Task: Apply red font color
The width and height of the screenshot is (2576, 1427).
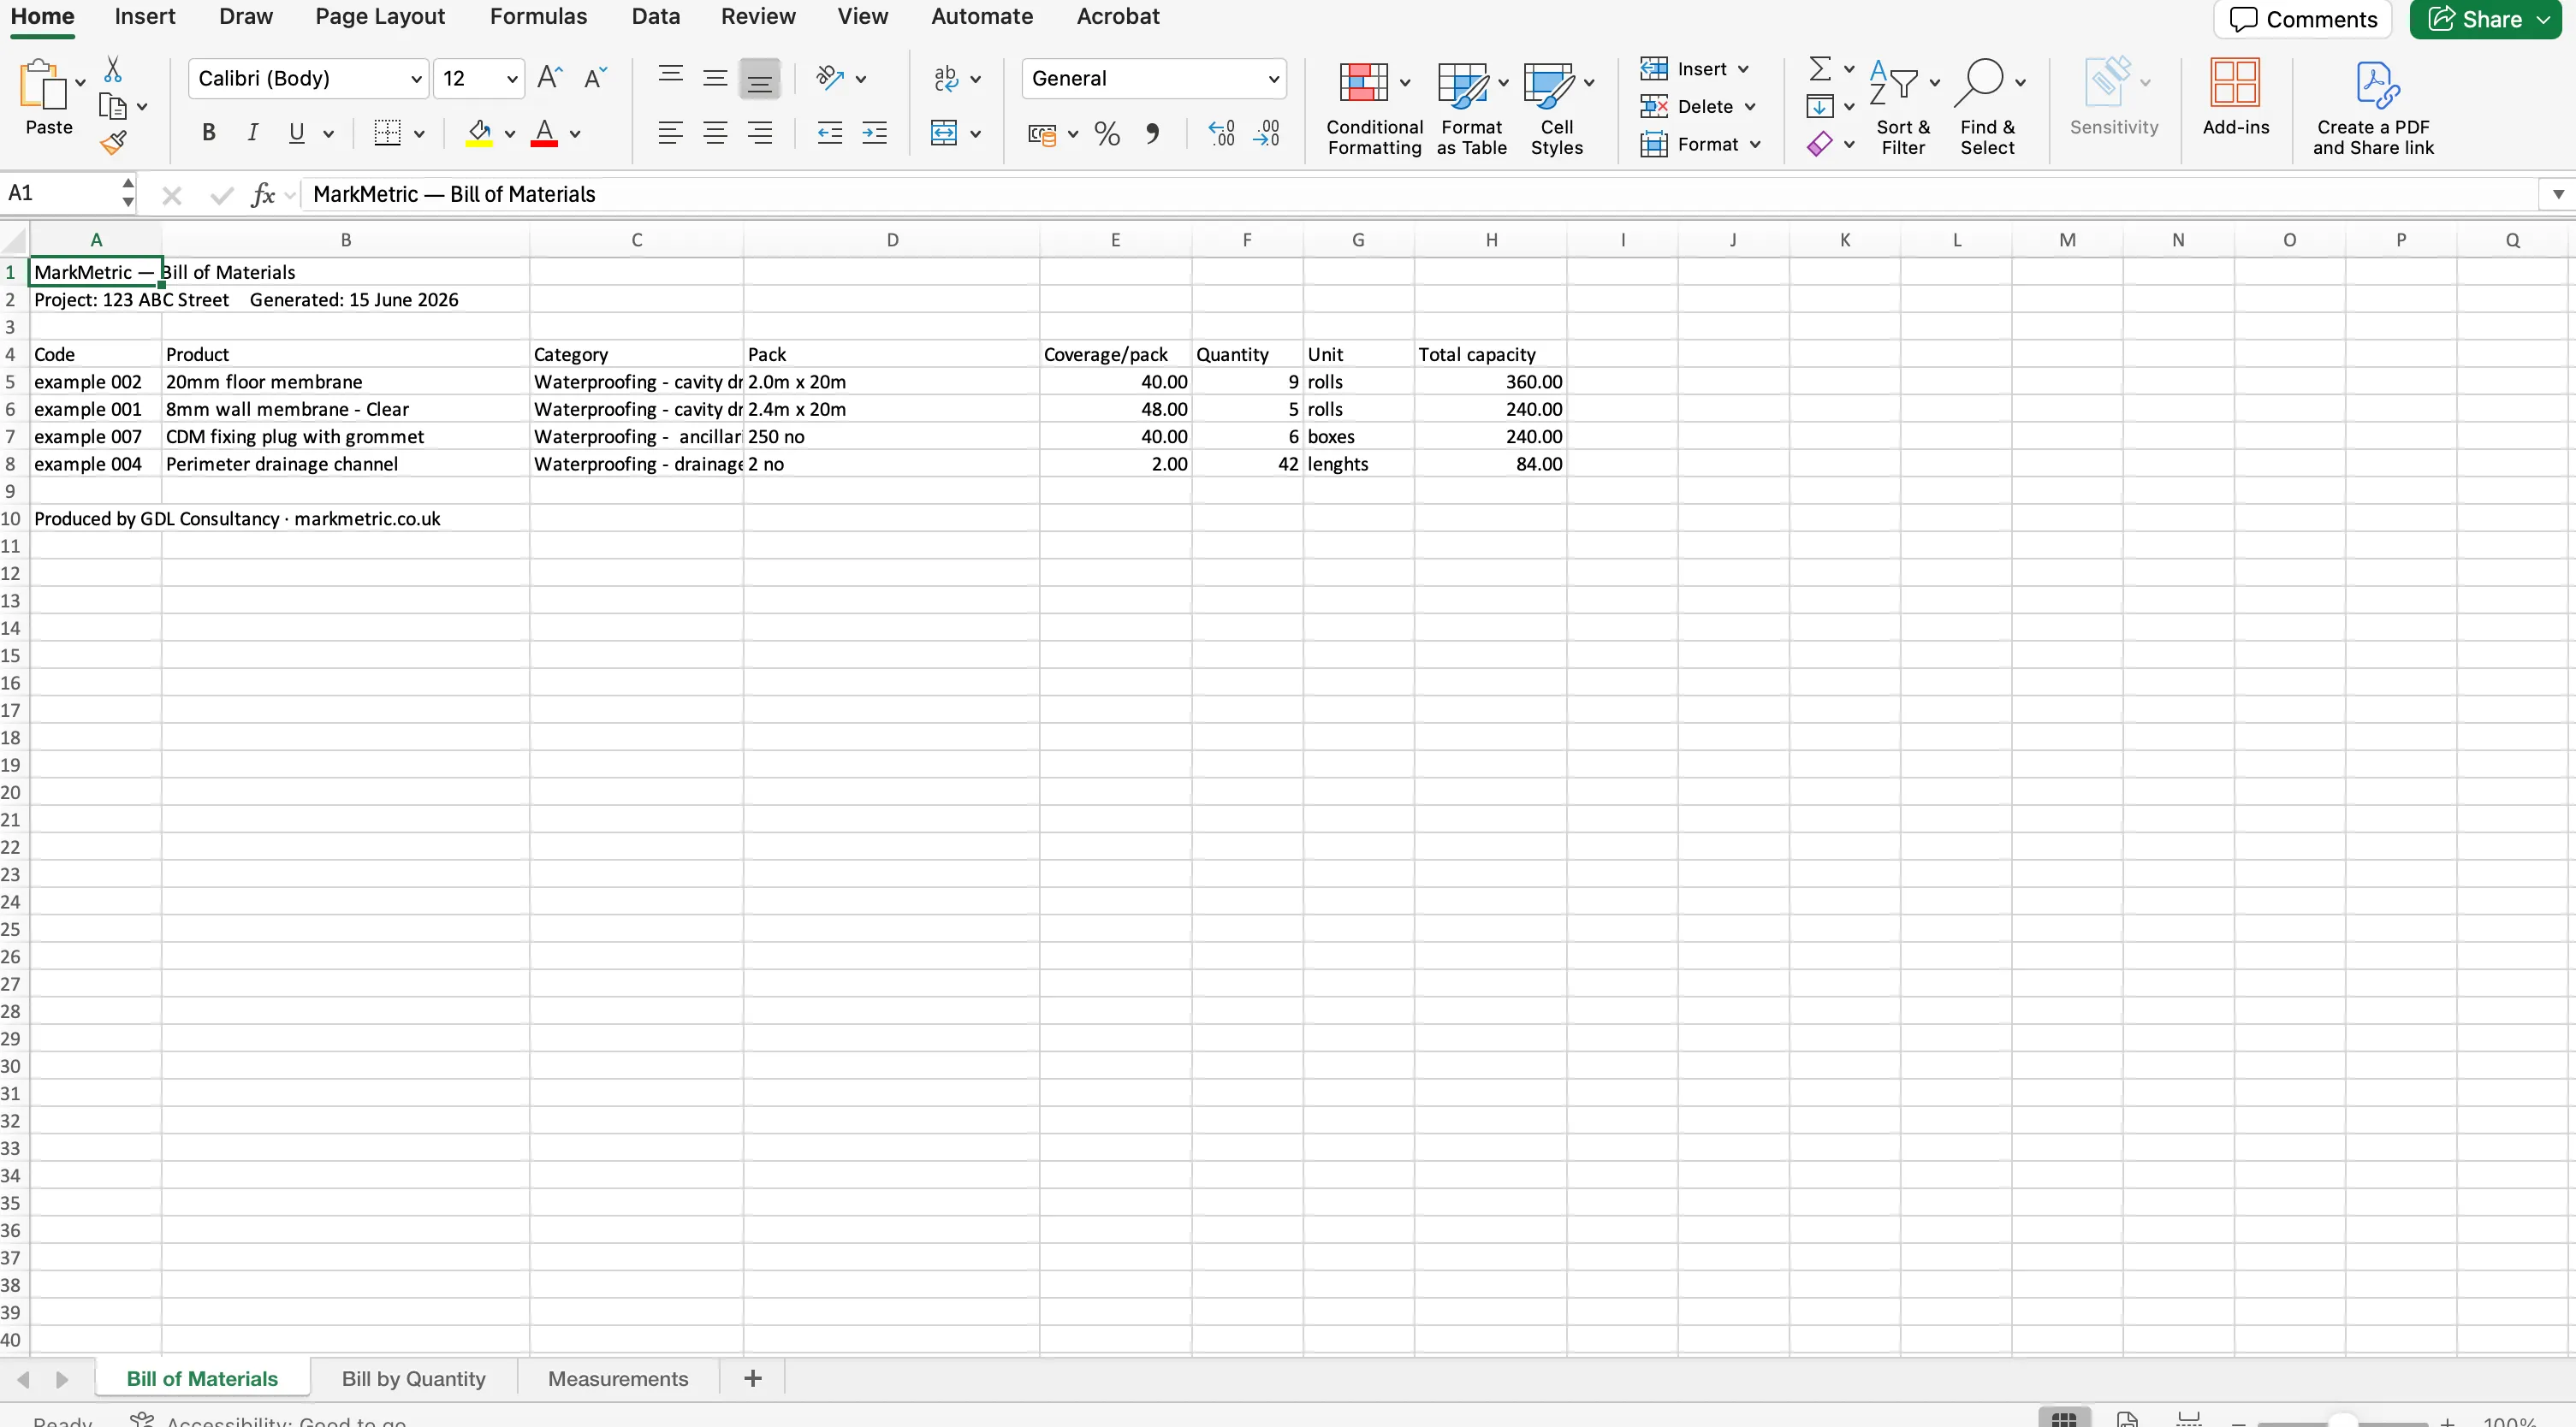Action: coord(544,133)
